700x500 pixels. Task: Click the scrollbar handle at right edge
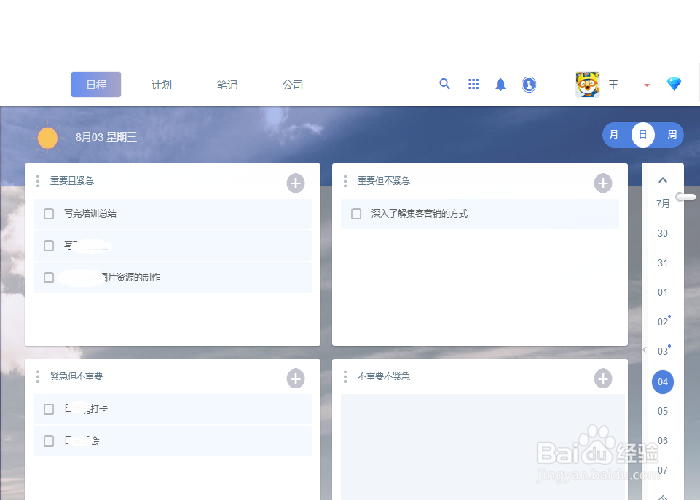686,196
